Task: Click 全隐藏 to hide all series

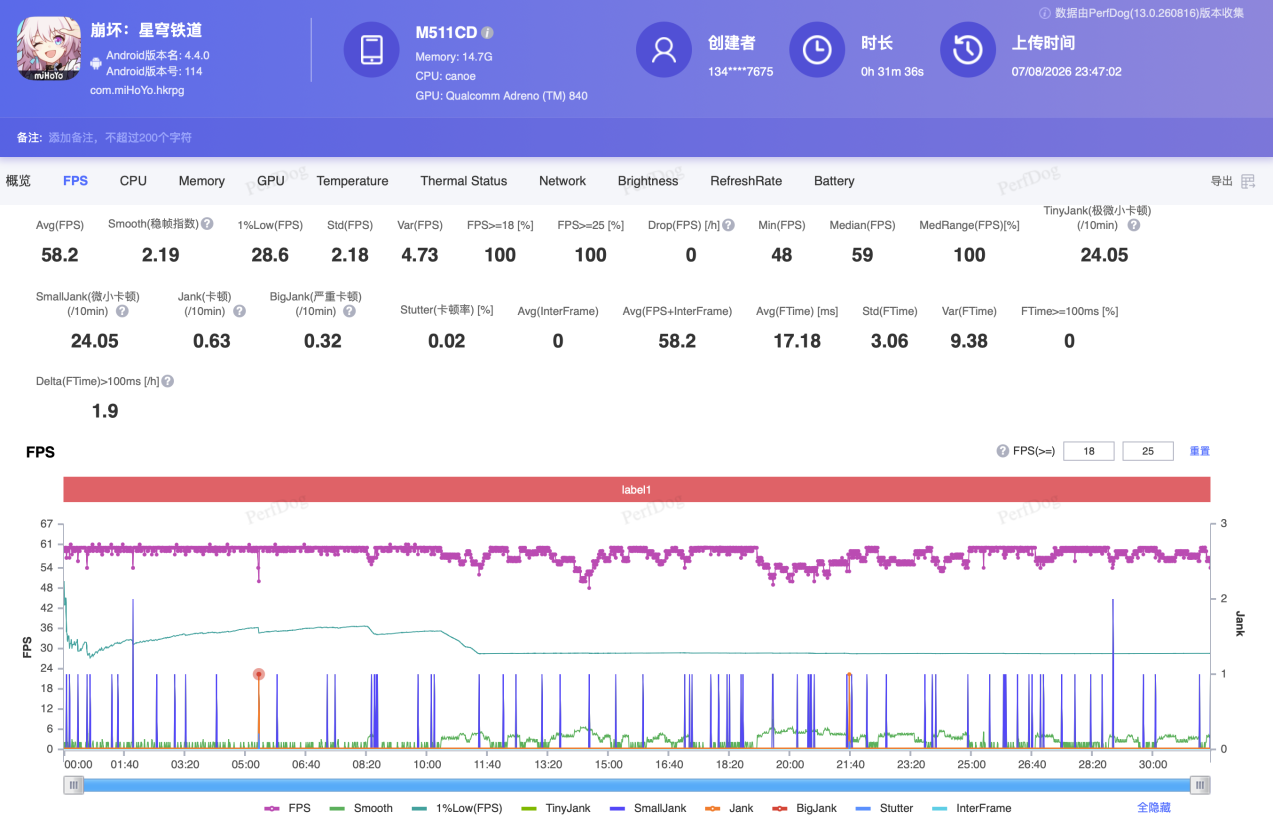Action: pyautogui.click(x=1154, y=807)
